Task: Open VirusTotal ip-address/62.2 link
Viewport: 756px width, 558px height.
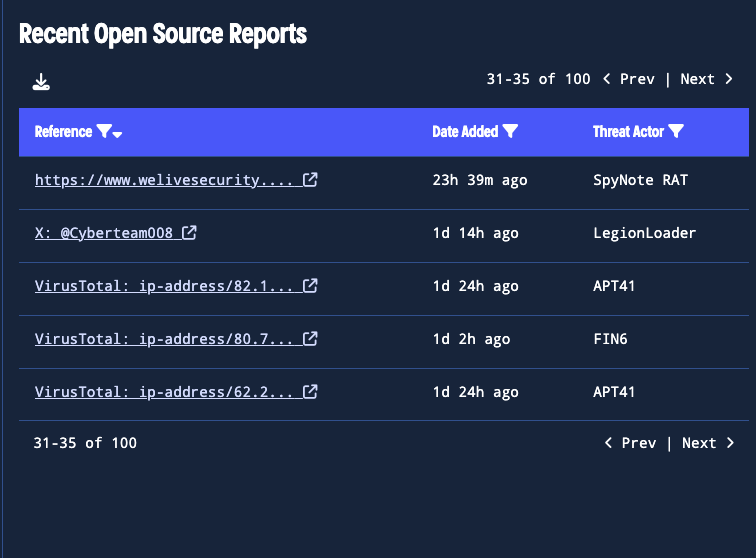Action: 164,392
